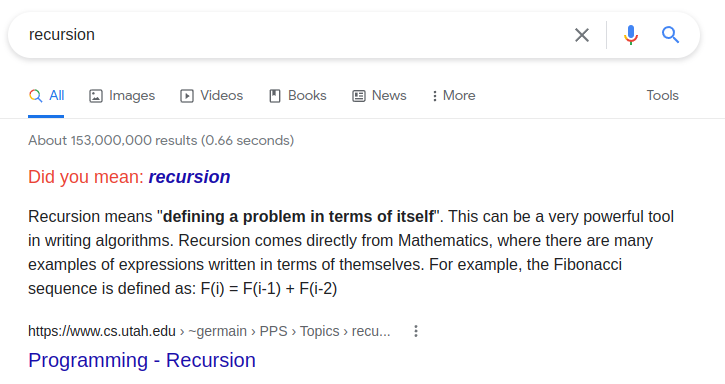This screenshot has height=384, width=725.
Task: Click the Images tab icon
Action: coord(96,96)
